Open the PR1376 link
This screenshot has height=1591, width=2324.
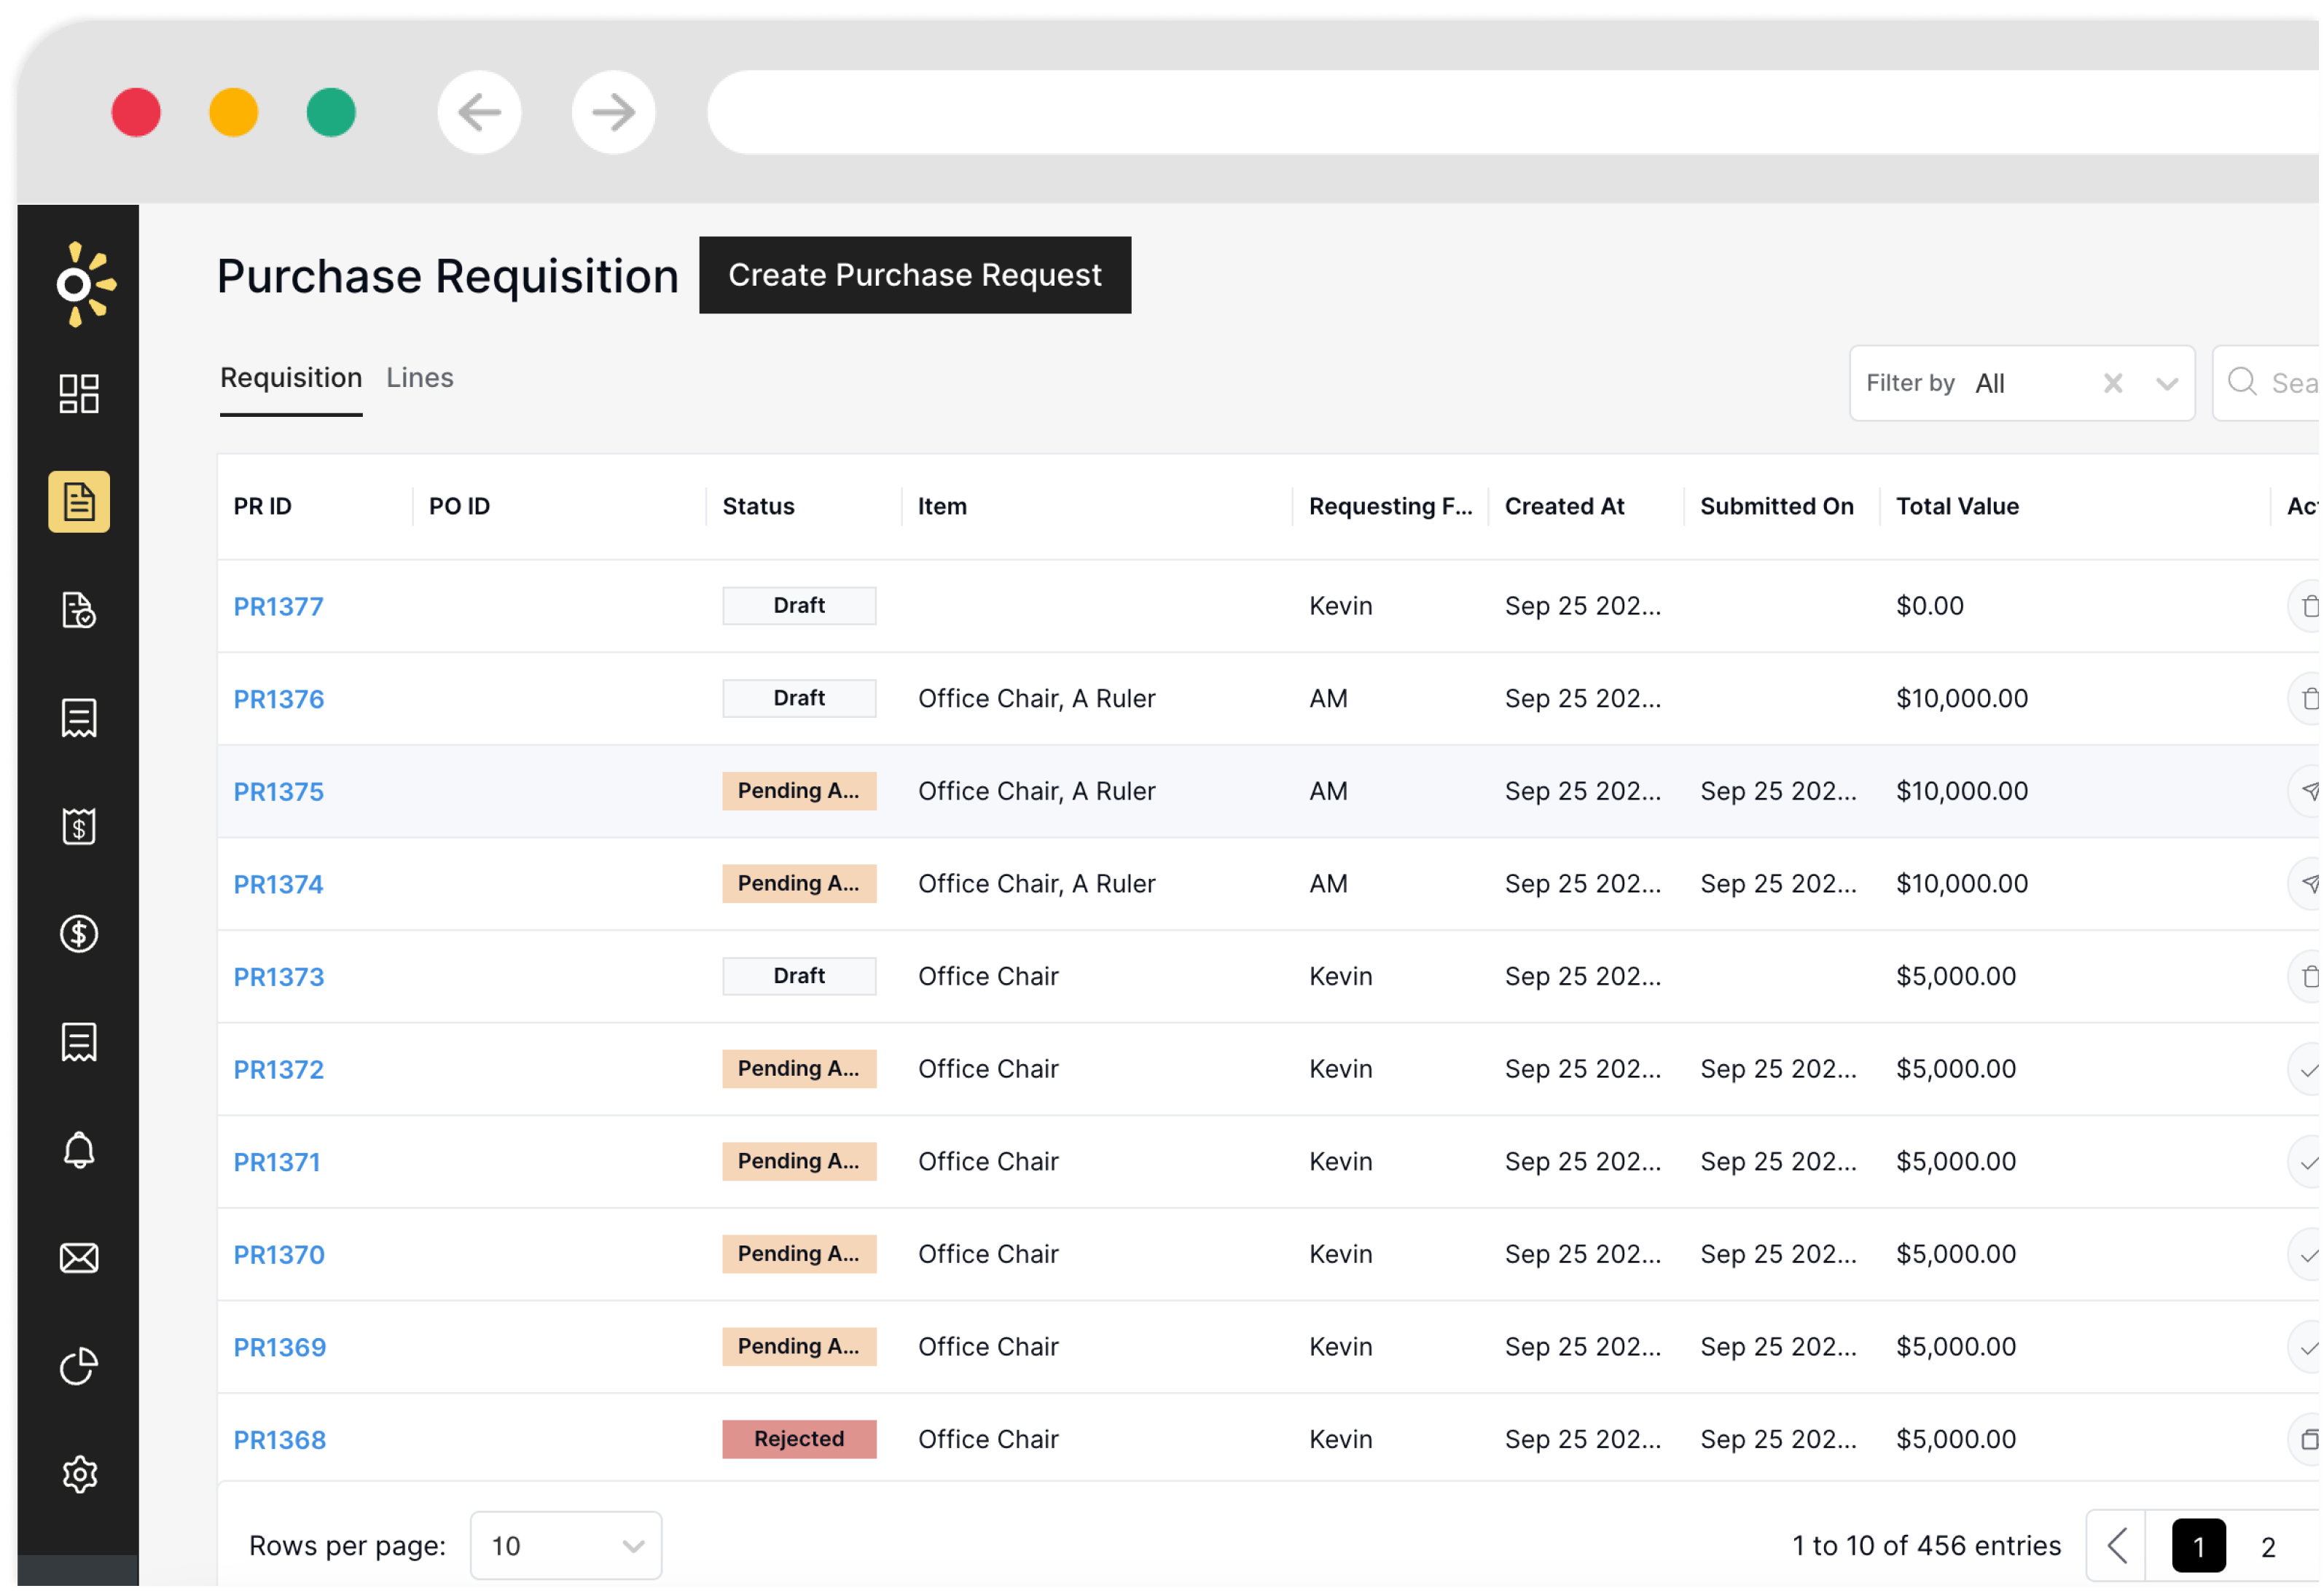coord(279,700)
